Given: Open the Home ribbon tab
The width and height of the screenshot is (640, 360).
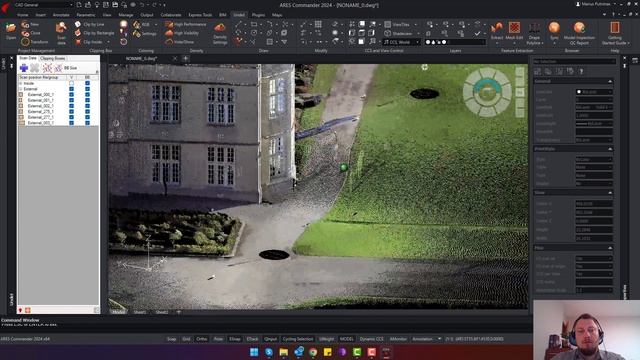Looking at the screenshot, I should tap(22, 15).
